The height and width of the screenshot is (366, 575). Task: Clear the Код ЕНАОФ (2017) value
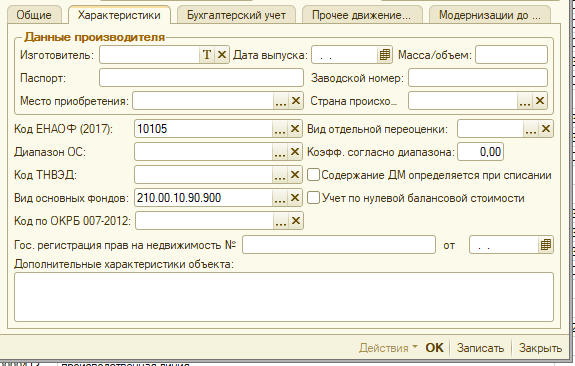(x=295, y=129)
